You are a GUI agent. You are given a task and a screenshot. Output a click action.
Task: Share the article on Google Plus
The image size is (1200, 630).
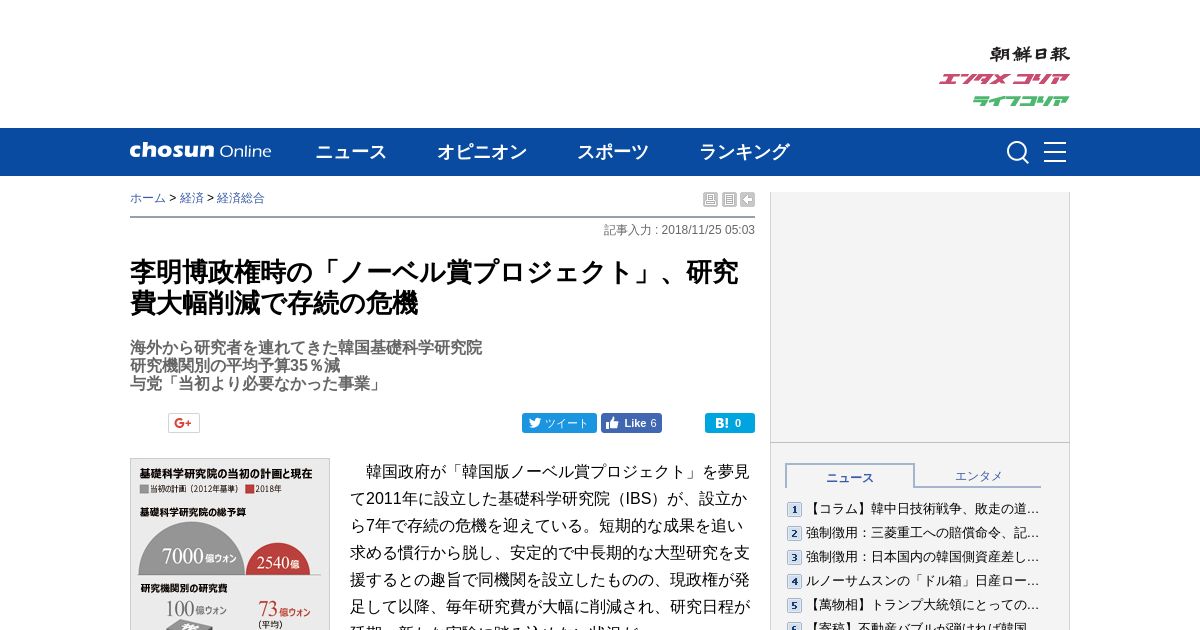coord(184,423)
